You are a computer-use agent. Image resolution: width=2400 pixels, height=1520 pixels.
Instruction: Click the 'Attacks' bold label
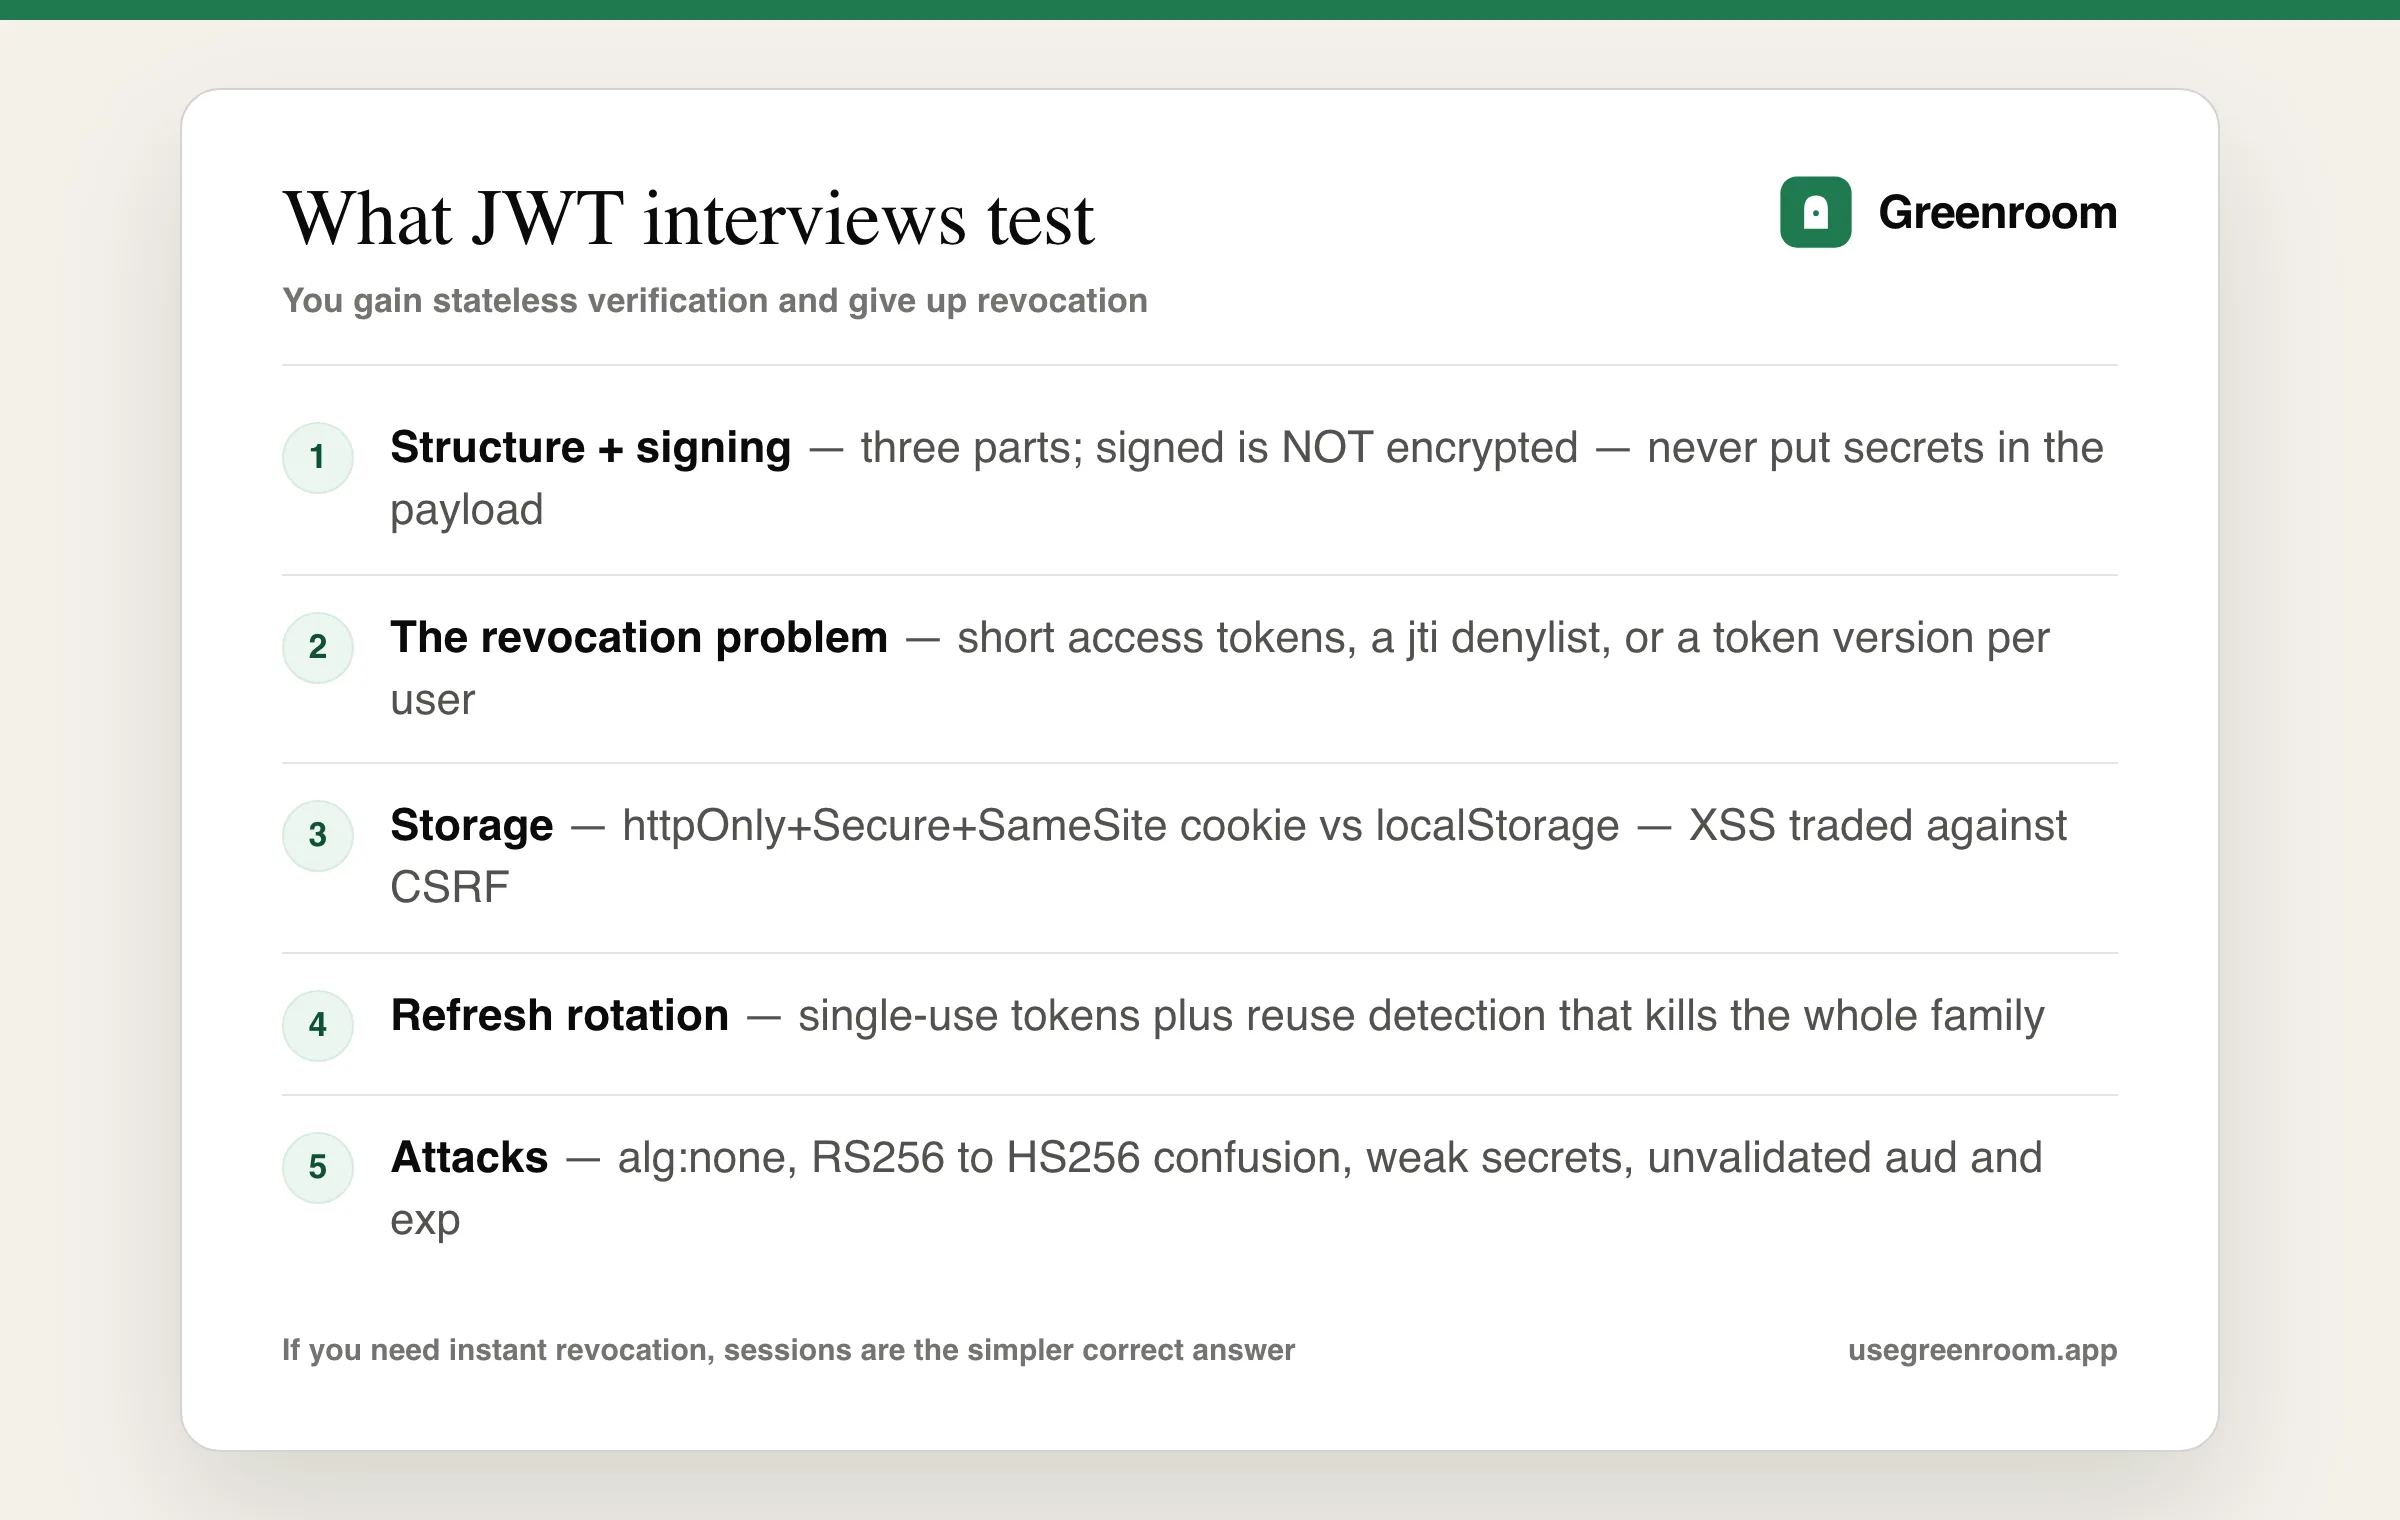(470, 1158)
